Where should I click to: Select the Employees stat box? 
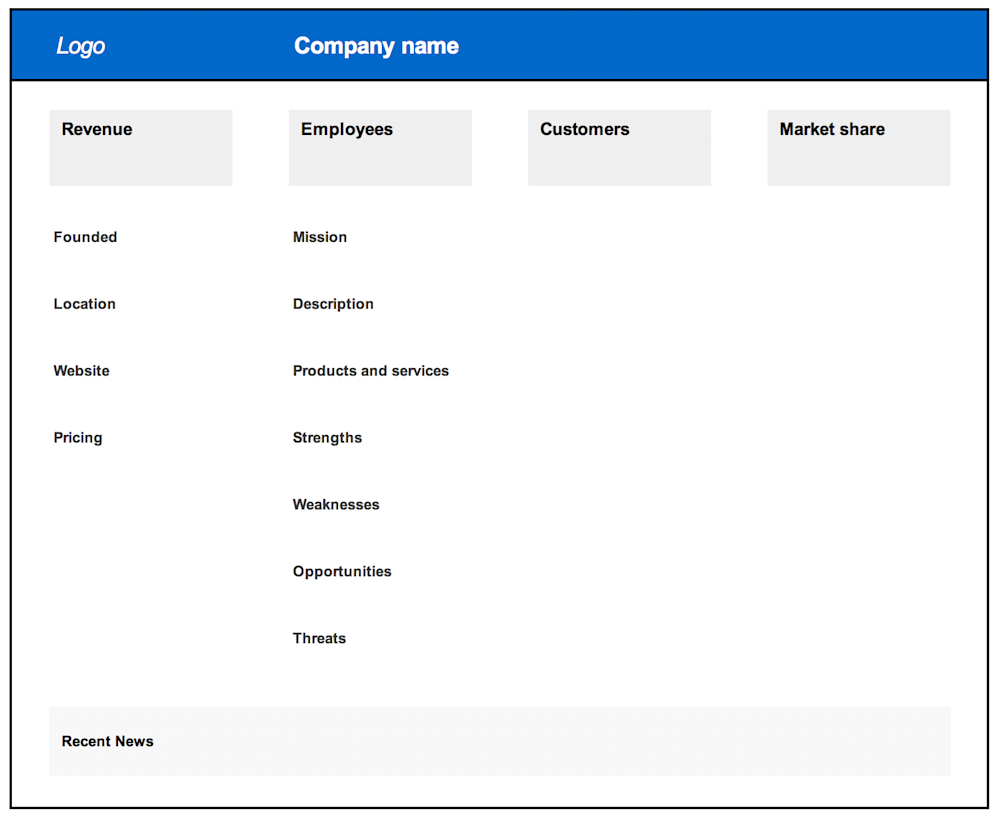pos(380,147)
